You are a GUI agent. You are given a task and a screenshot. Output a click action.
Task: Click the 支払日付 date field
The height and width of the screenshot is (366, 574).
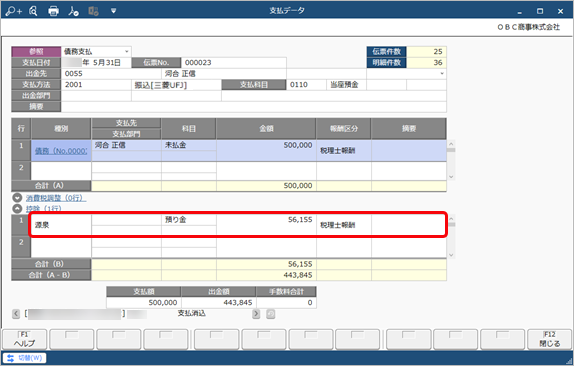coord(96,63)
